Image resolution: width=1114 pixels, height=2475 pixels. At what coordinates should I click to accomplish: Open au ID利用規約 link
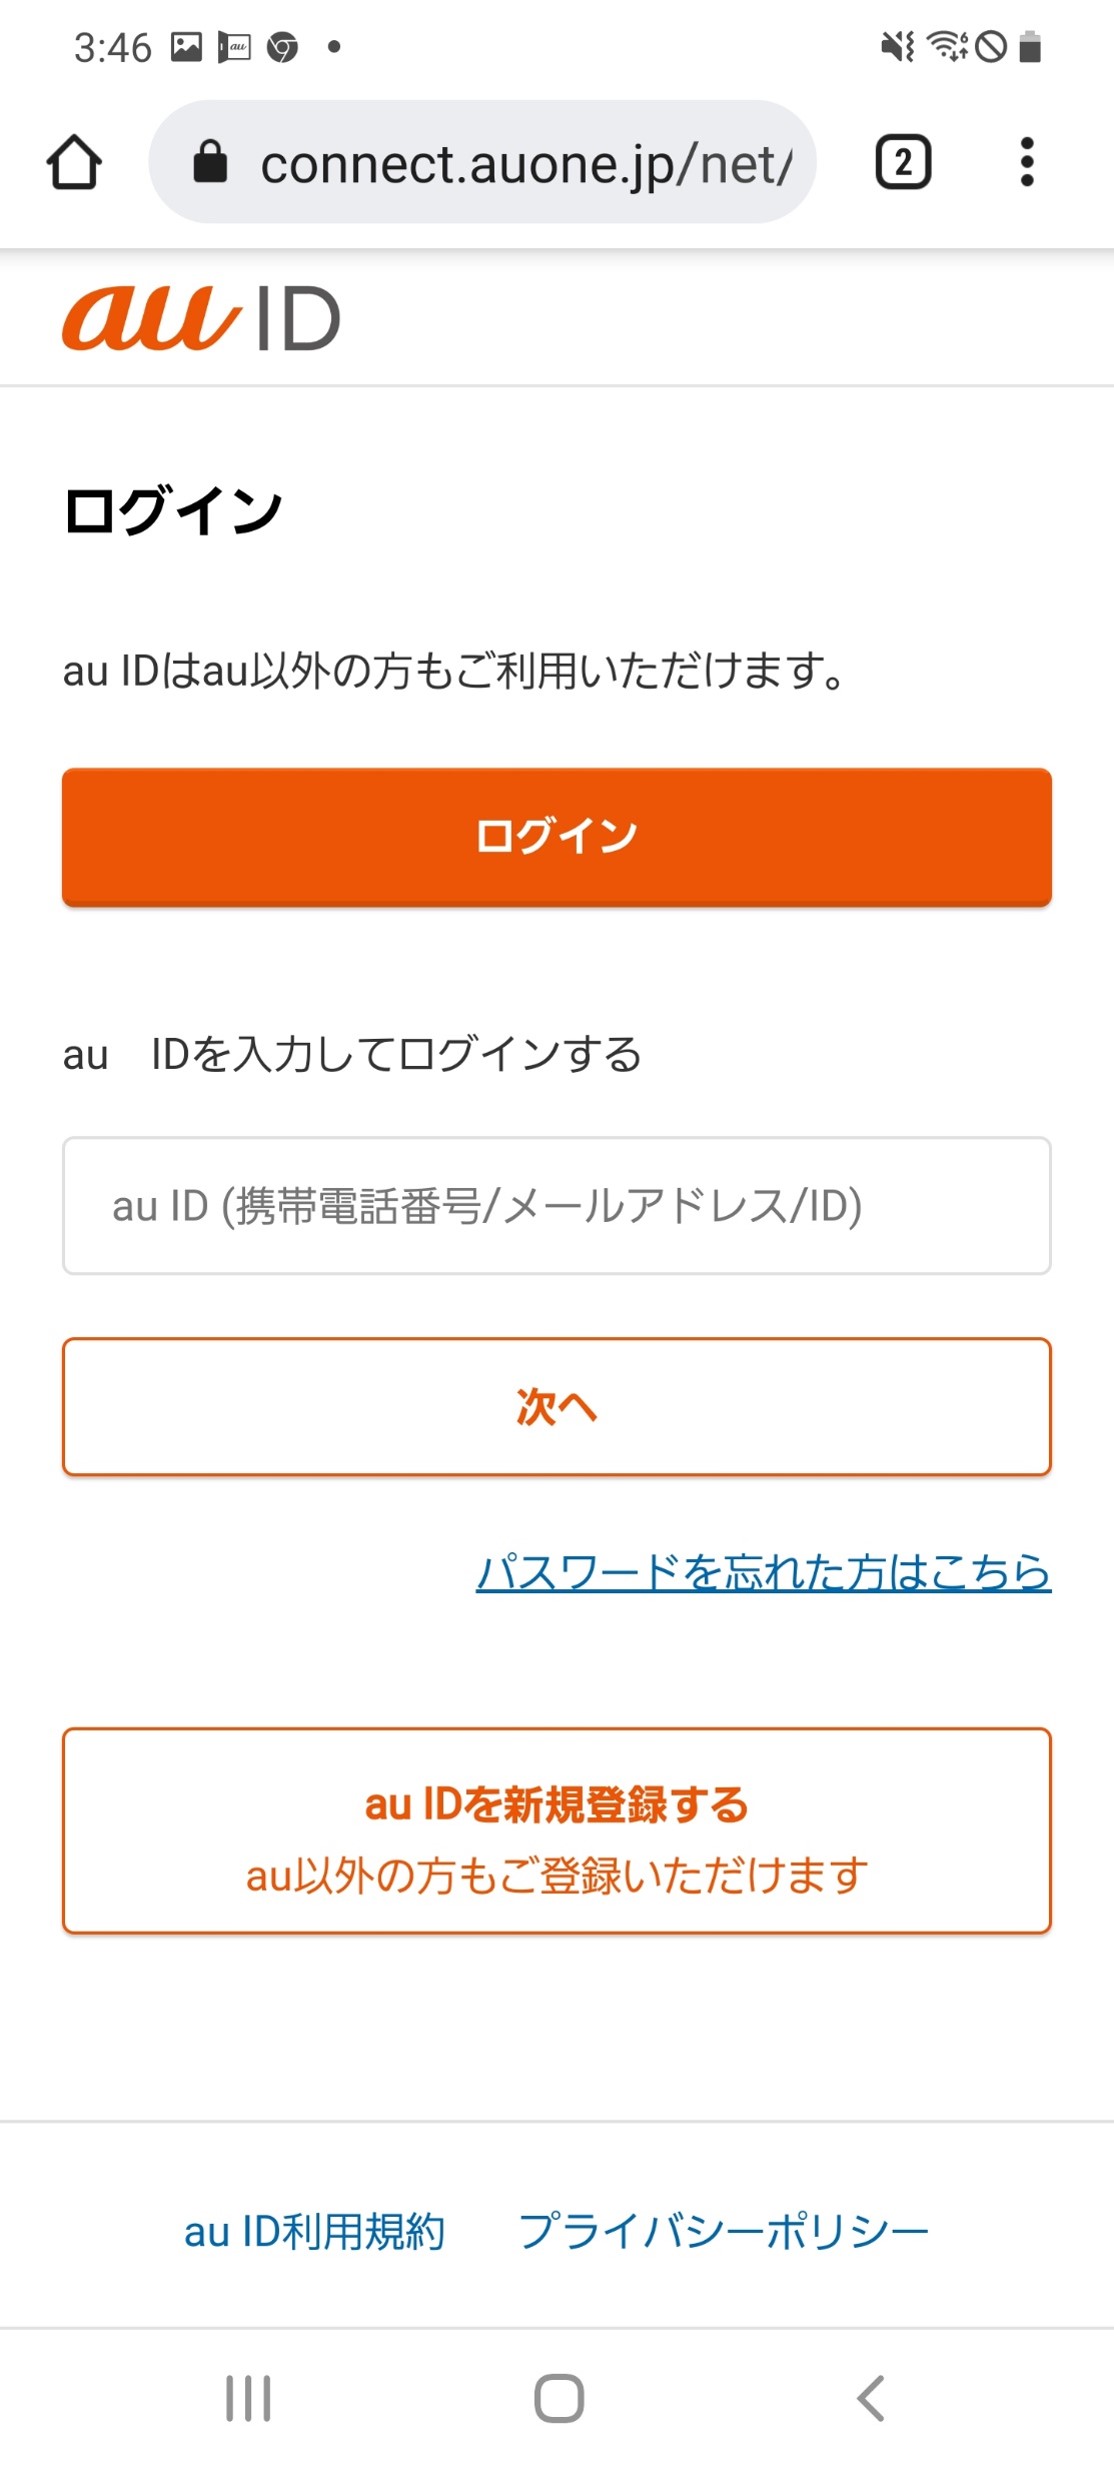314,2231
